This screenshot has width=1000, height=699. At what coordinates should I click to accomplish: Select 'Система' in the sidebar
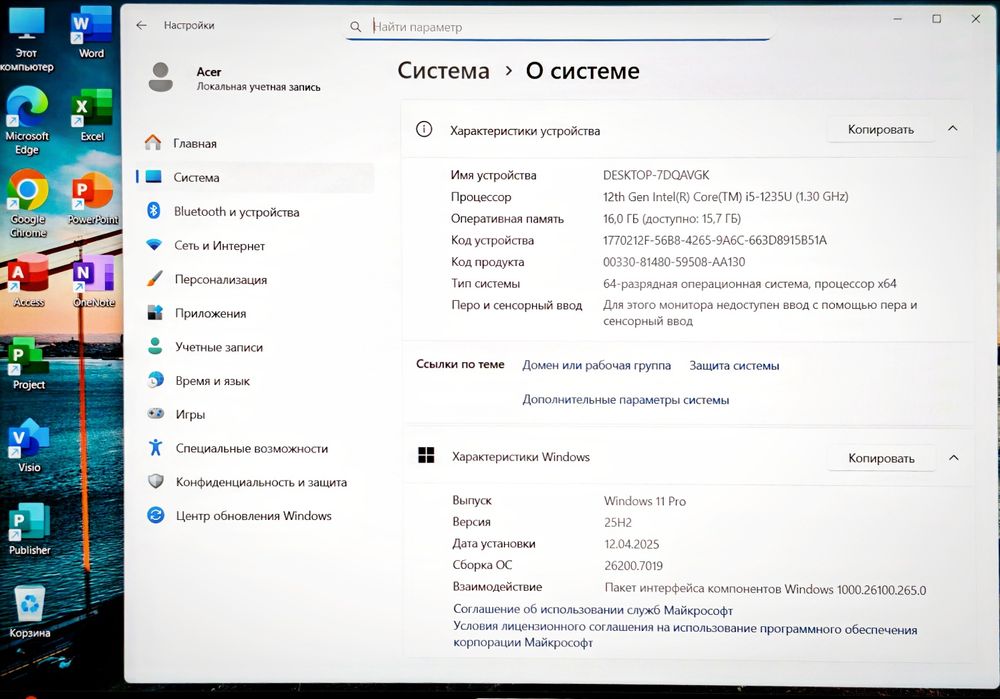pyautogui.click(x=255, y=177)
